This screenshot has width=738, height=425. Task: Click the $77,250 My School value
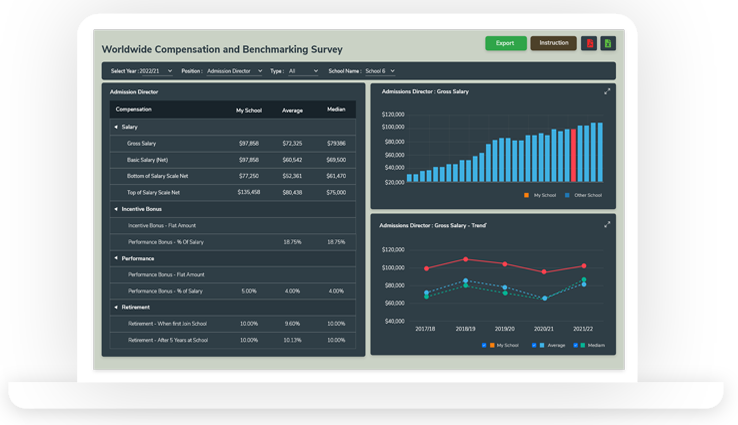(249, 176)
